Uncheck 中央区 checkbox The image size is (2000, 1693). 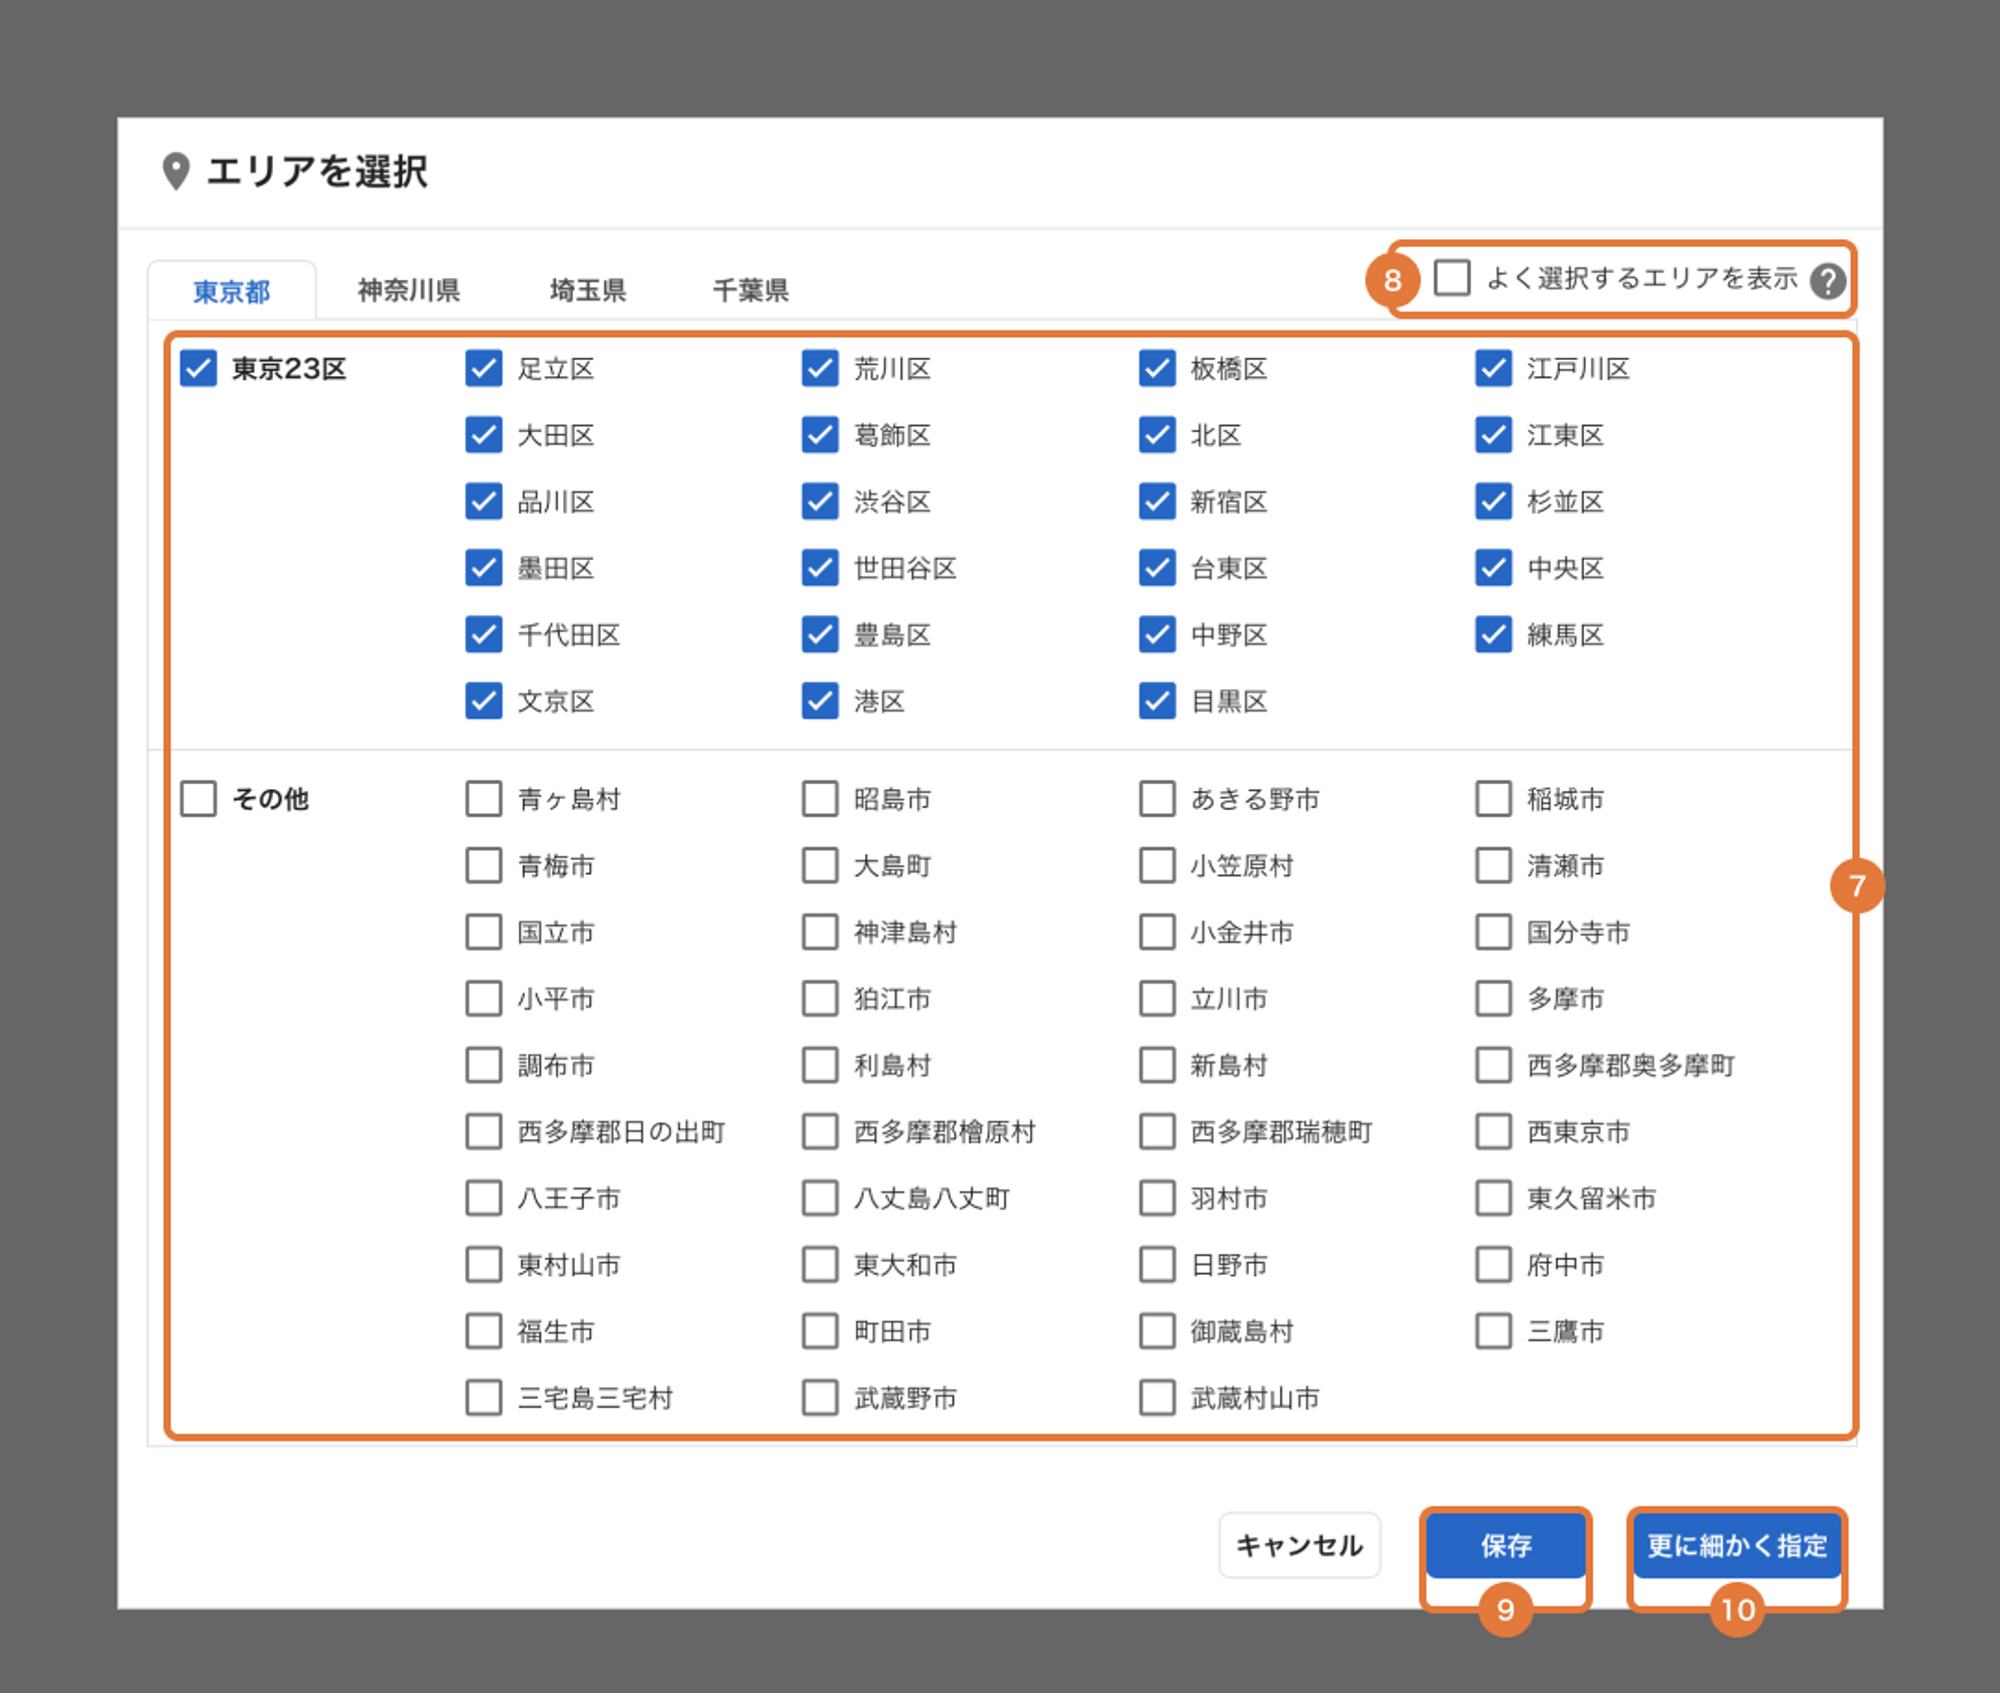(1493, 568)
